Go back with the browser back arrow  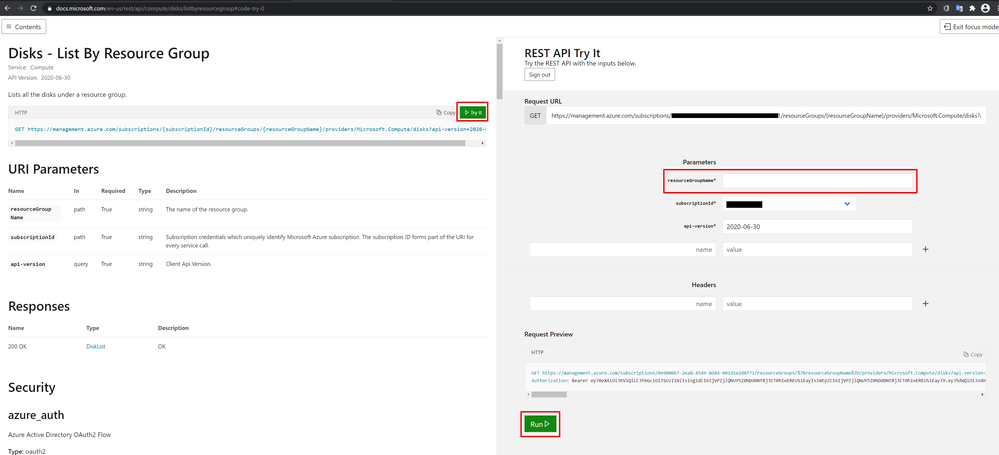(x=7, y=8)
